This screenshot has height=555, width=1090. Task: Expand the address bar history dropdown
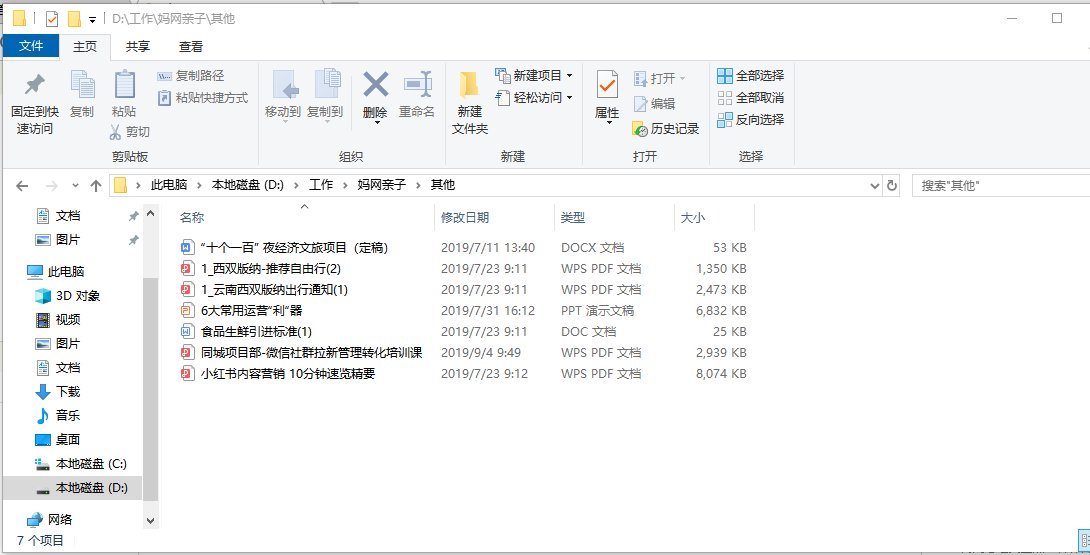click(x=875, y=186)
